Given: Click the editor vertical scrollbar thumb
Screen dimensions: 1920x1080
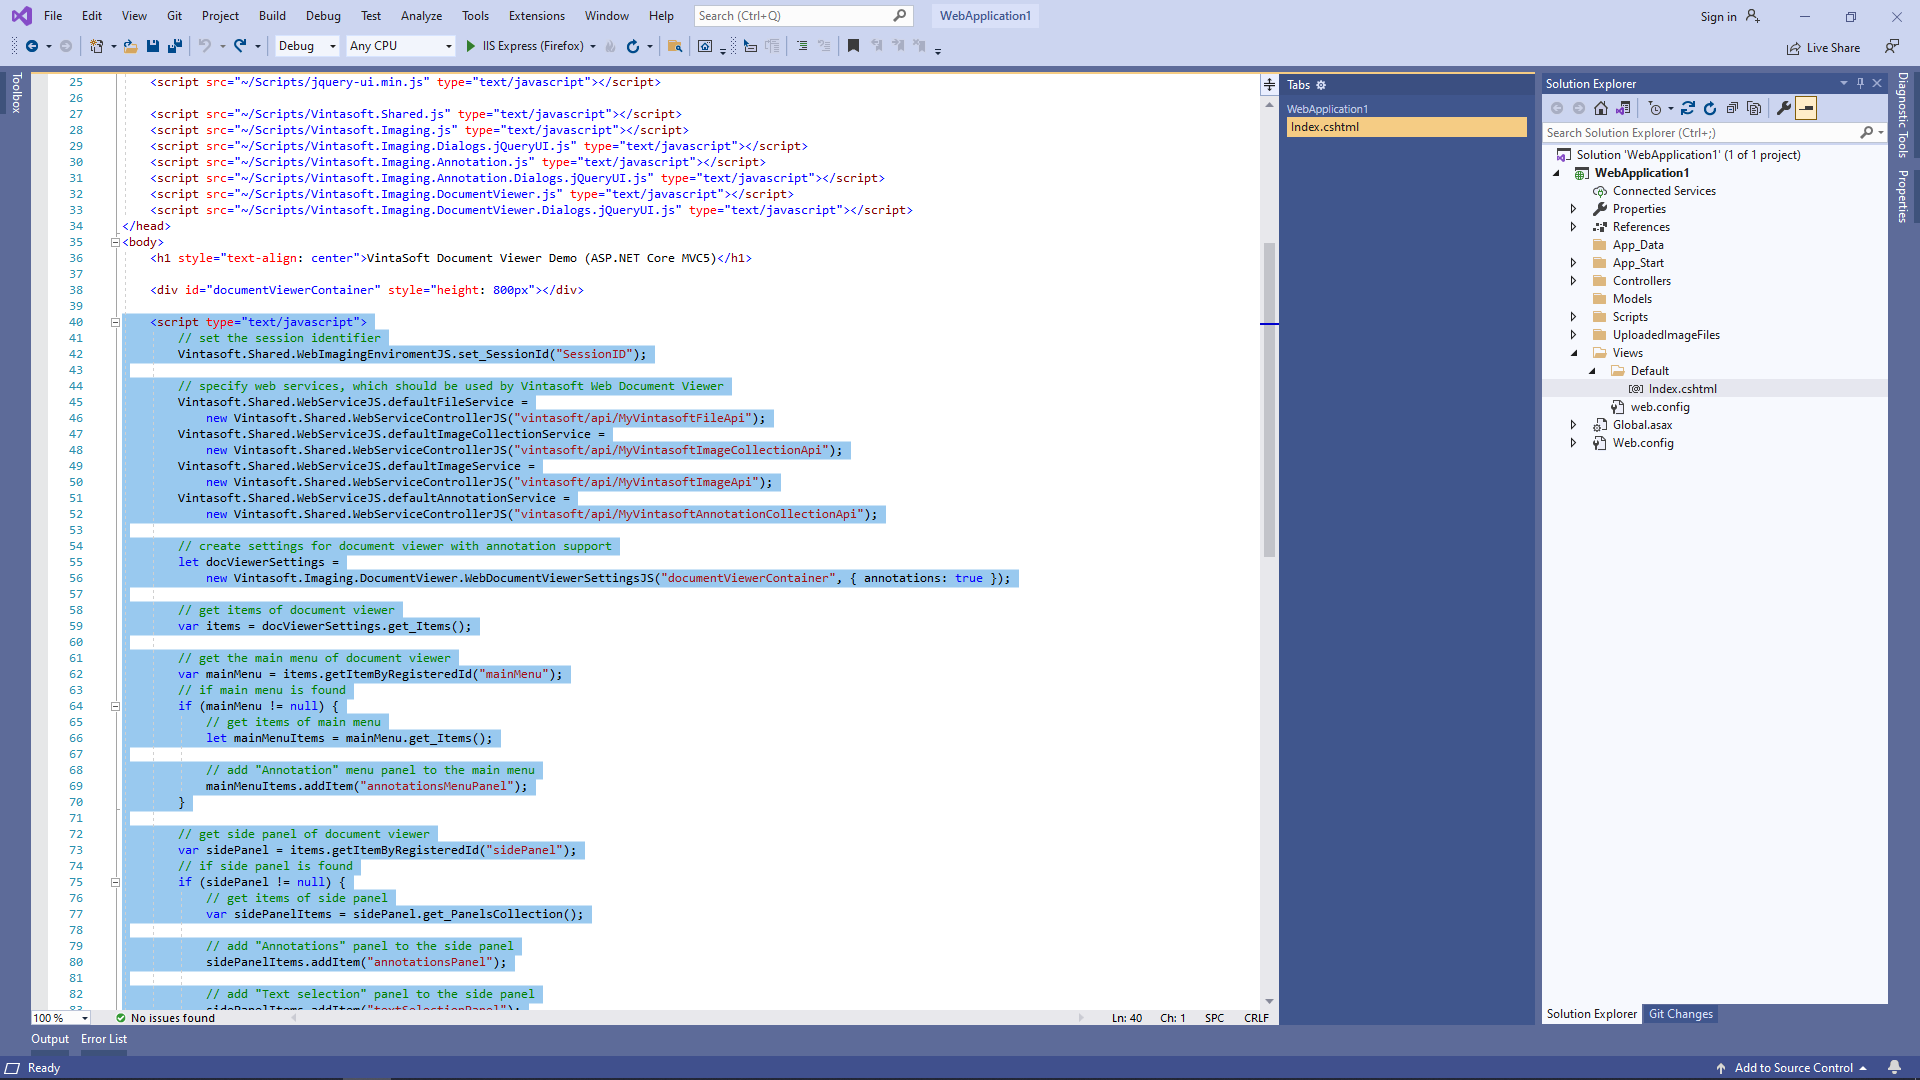Looking at the screenshot, I should [x=1269, y=400].
